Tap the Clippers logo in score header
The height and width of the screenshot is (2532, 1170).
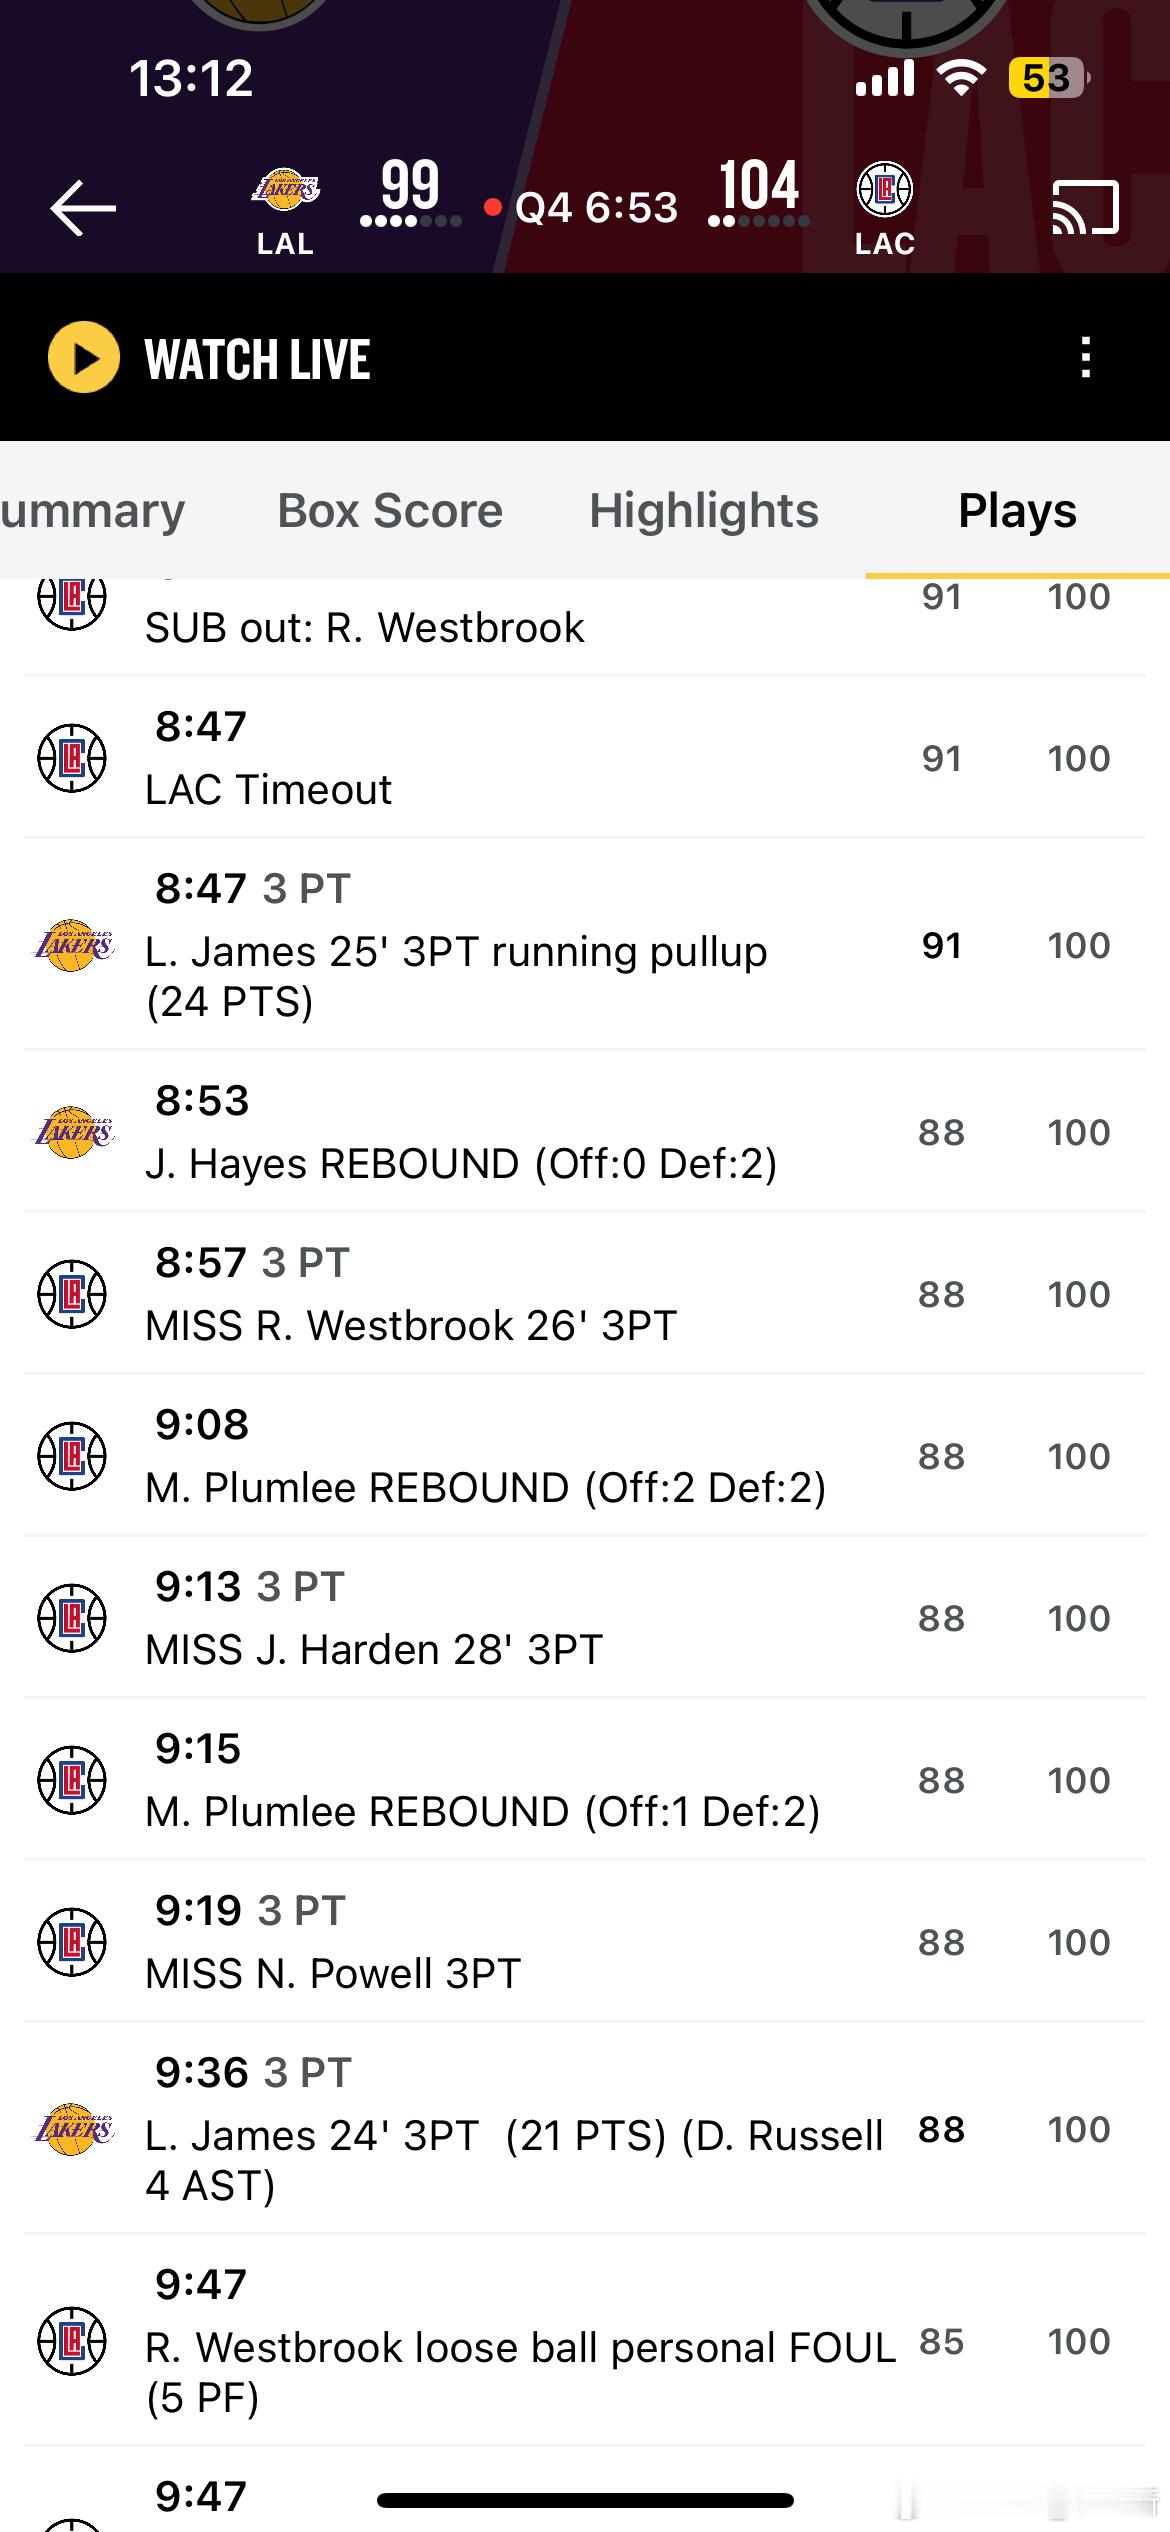tap(885, 190)
